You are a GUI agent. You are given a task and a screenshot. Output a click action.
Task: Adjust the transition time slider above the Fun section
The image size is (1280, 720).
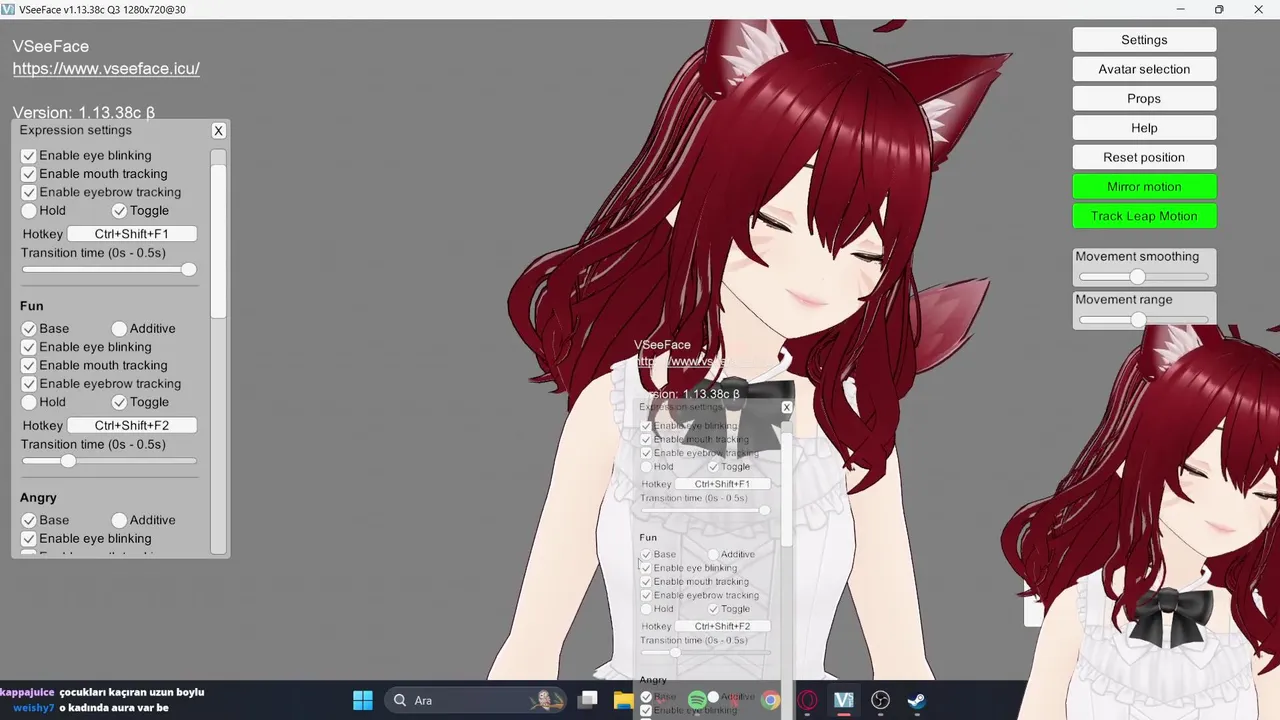tap(109, 269)
